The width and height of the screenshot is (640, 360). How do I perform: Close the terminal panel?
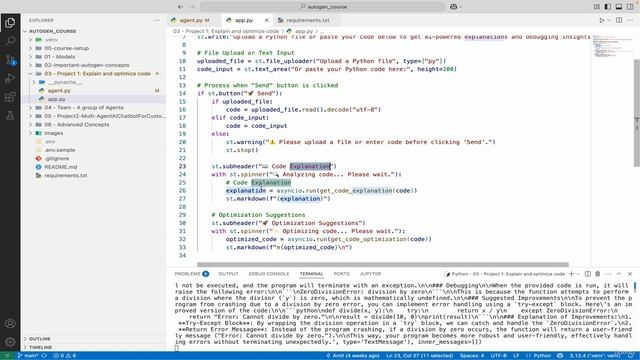click(x=630, y=274)
